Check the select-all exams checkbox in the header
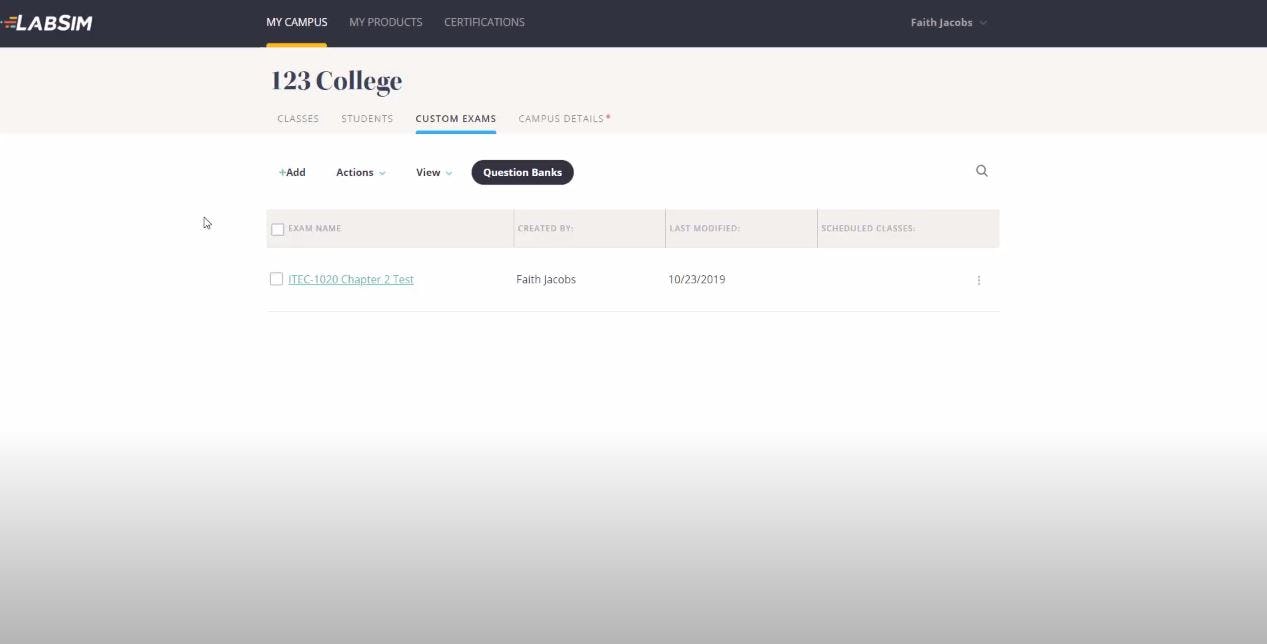 click(277, 228)
